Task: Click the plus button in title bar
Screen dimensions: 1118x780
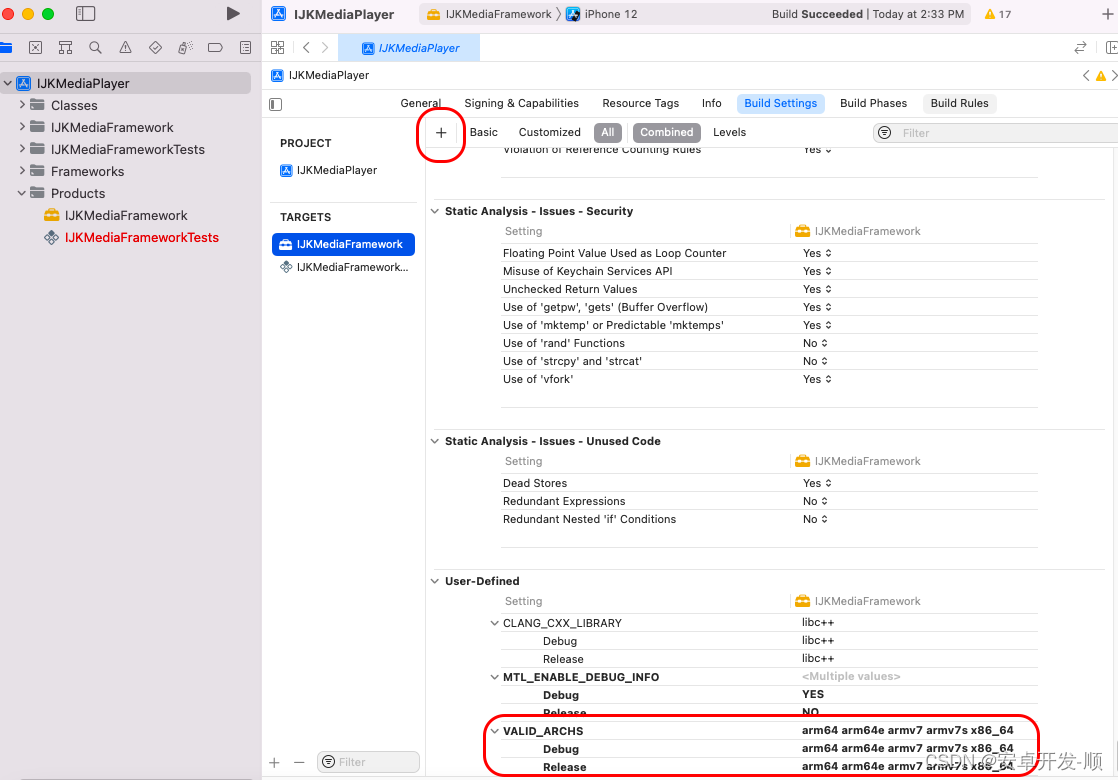Action: coord(1107,14)
